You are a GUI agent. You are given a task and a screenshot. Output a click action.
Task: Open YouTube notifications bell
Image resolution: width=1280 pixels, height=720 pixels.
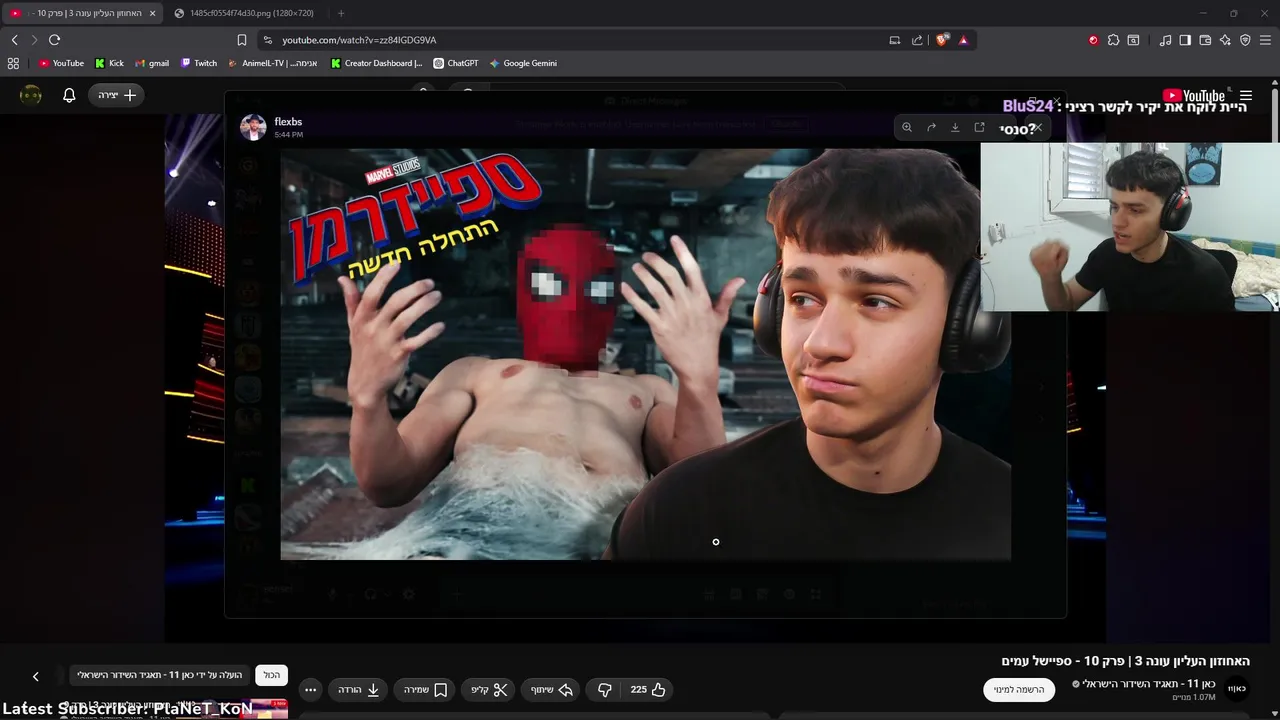[69, 95]
